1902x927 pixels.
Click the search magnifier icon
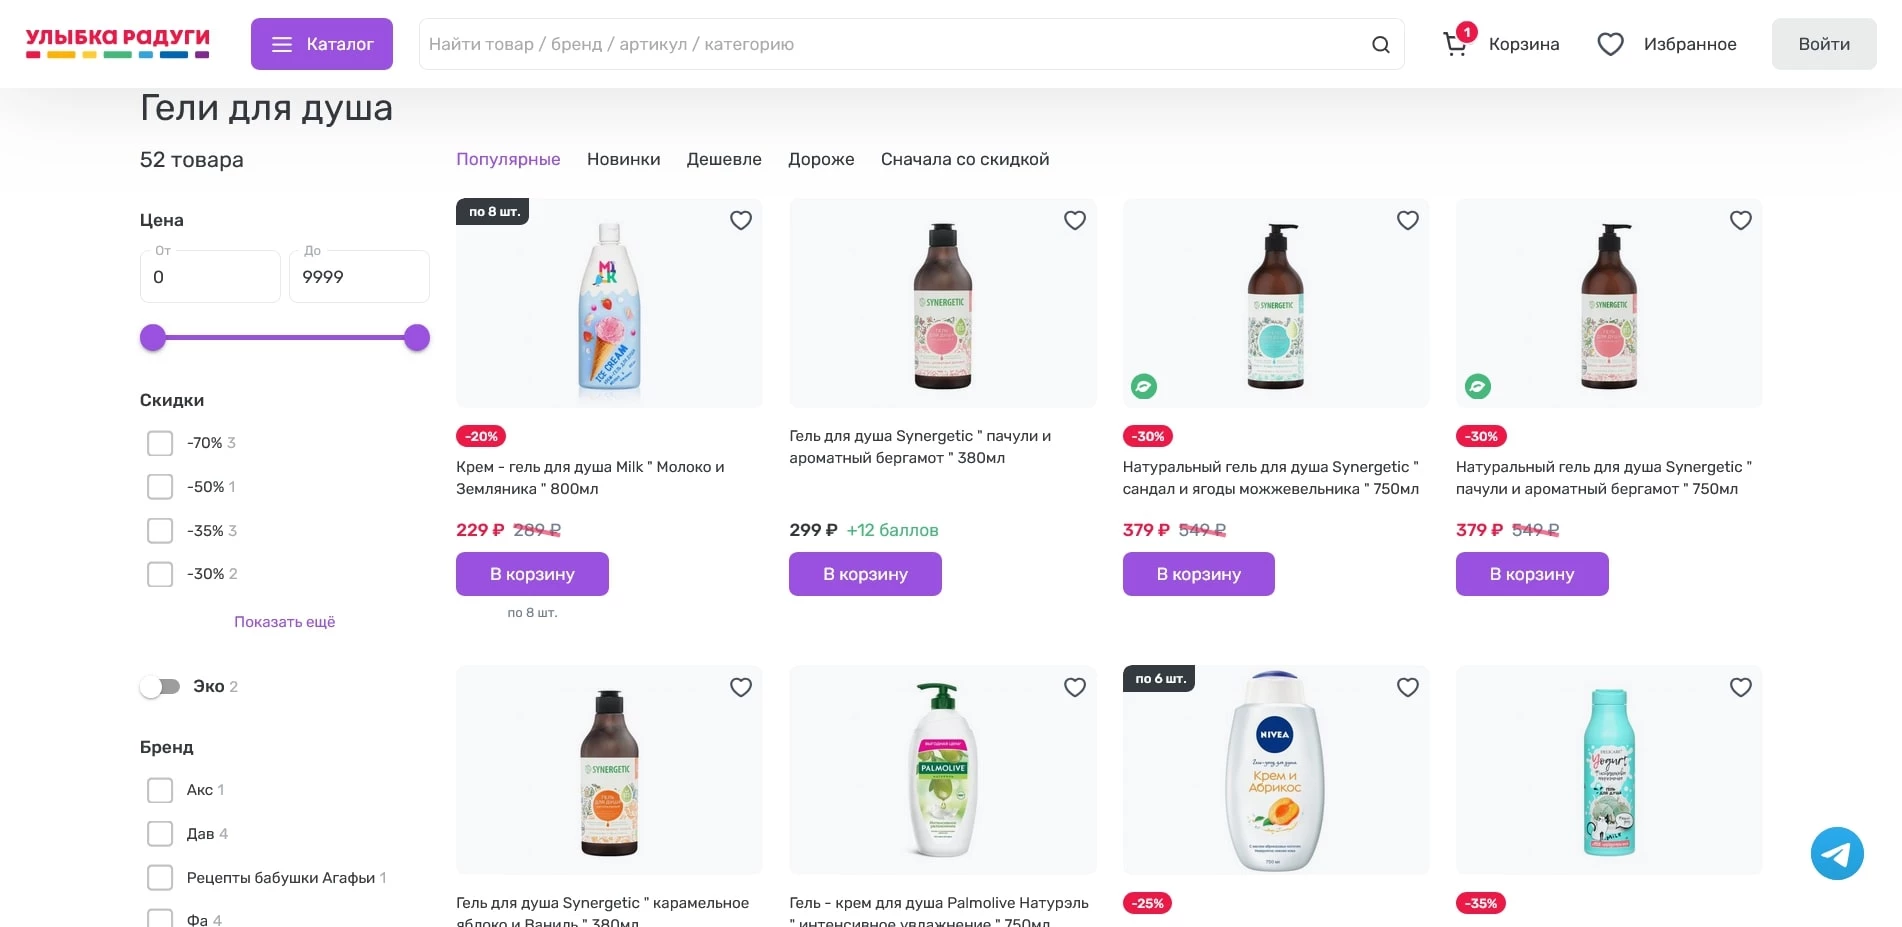tap(1380, 44)
